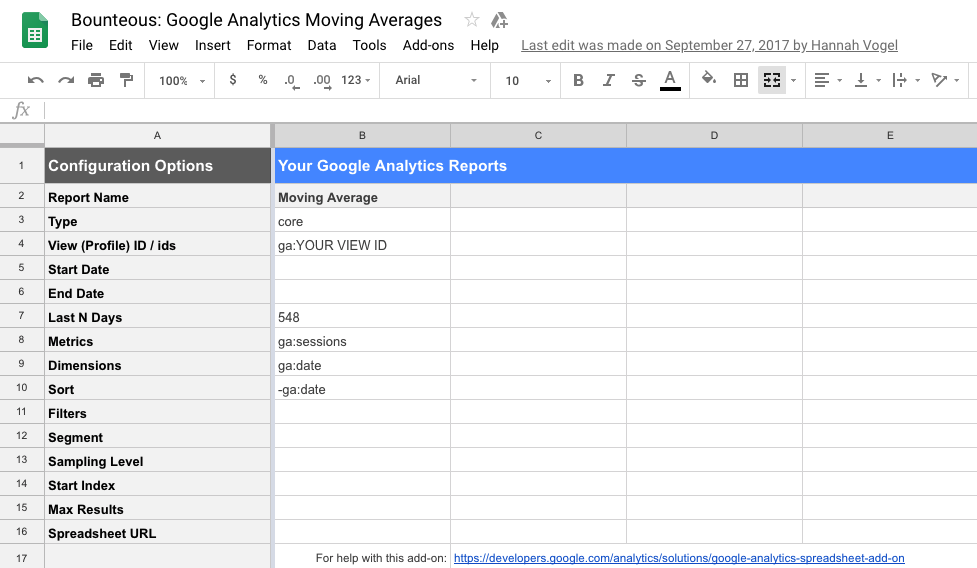This screenshot has height=568, width=977.
Task: Open the Google Sheets home icon
Action: pos(35,31)
